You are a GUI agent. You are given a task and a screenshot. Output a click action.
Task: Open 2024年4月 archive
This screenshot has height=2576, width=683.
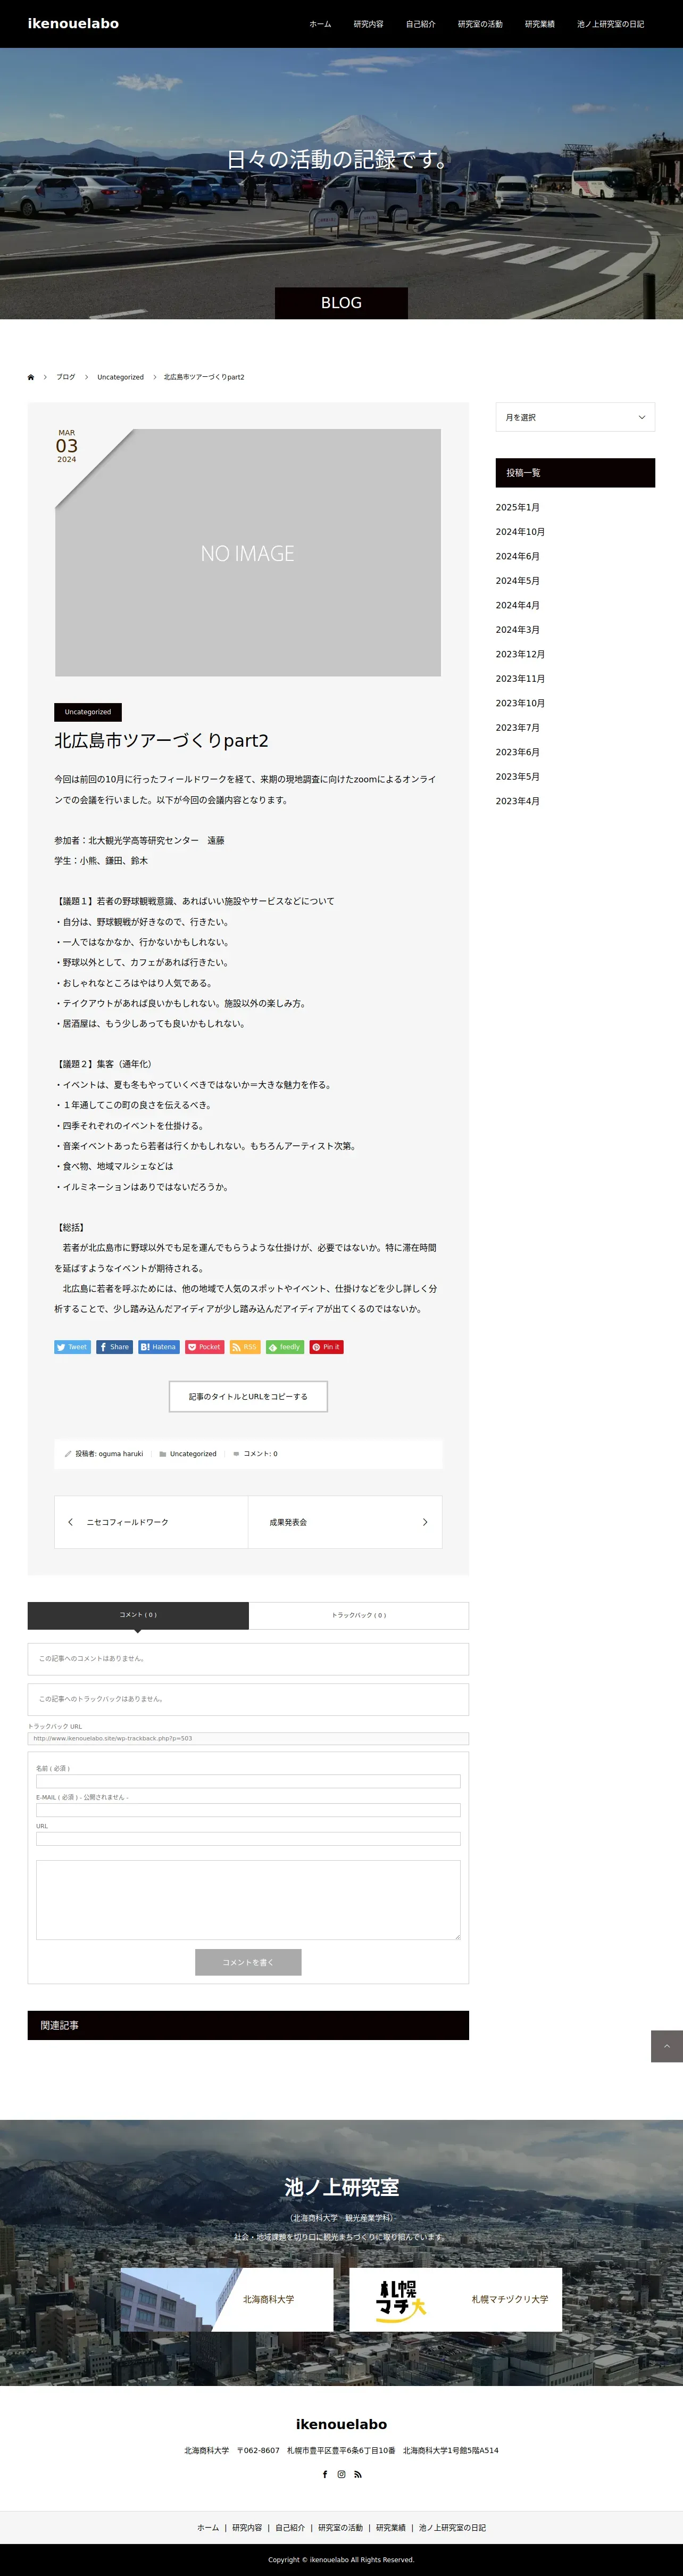(518, 605)
